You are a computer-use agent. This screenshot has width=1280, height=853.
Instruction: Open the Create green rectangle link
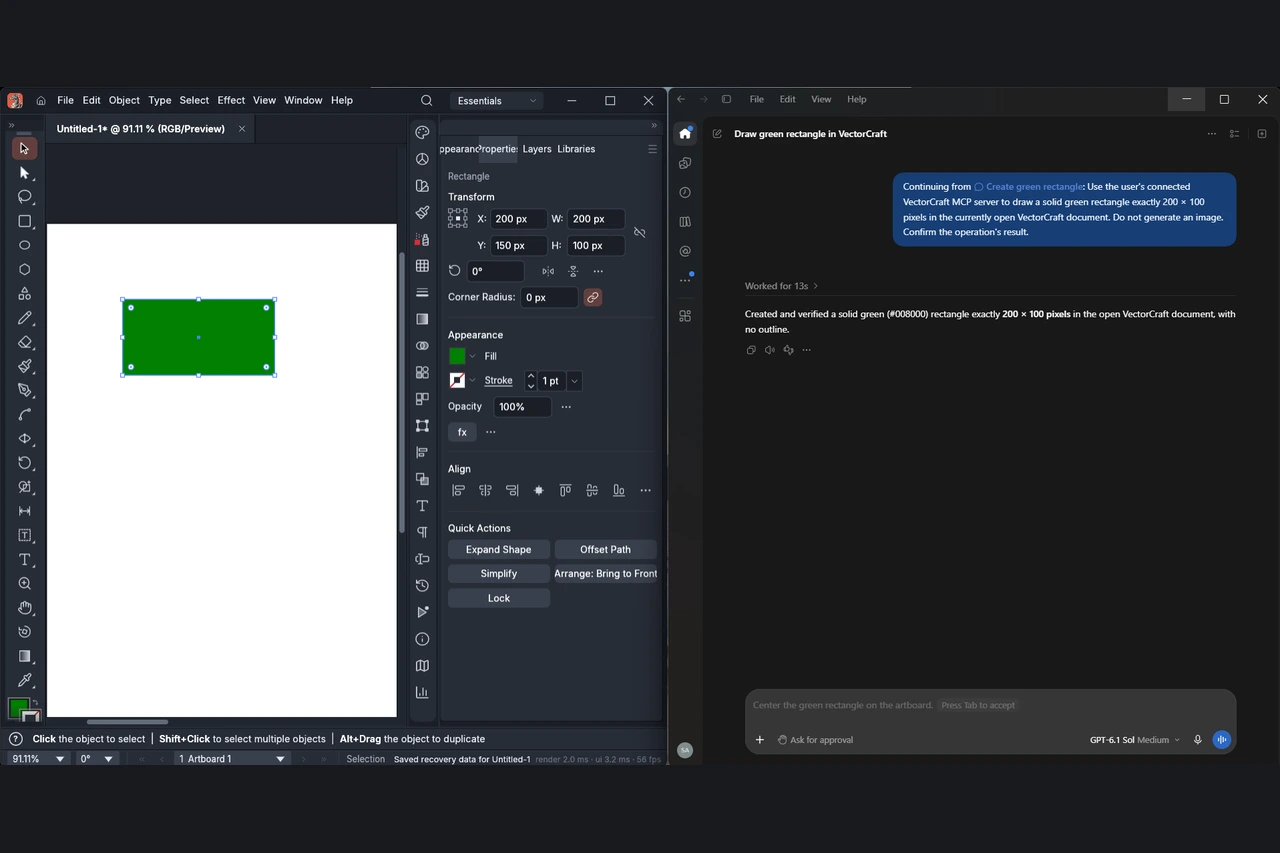(x=1028, y=186)
